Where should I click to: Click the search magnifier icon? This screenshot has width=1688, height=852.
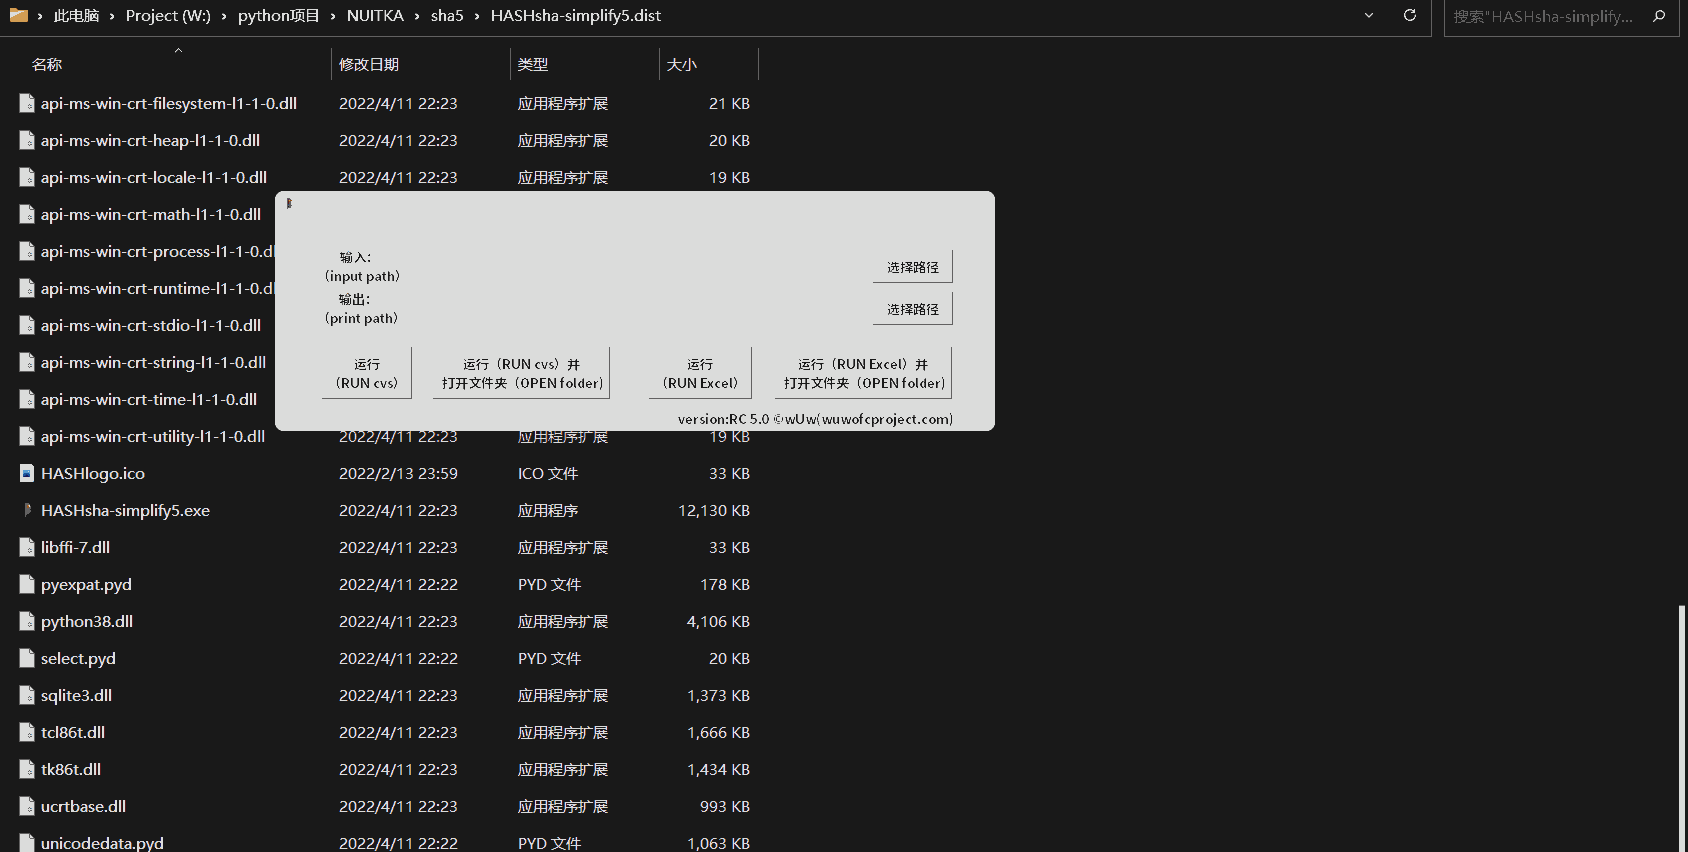(x=1659, y=16)
